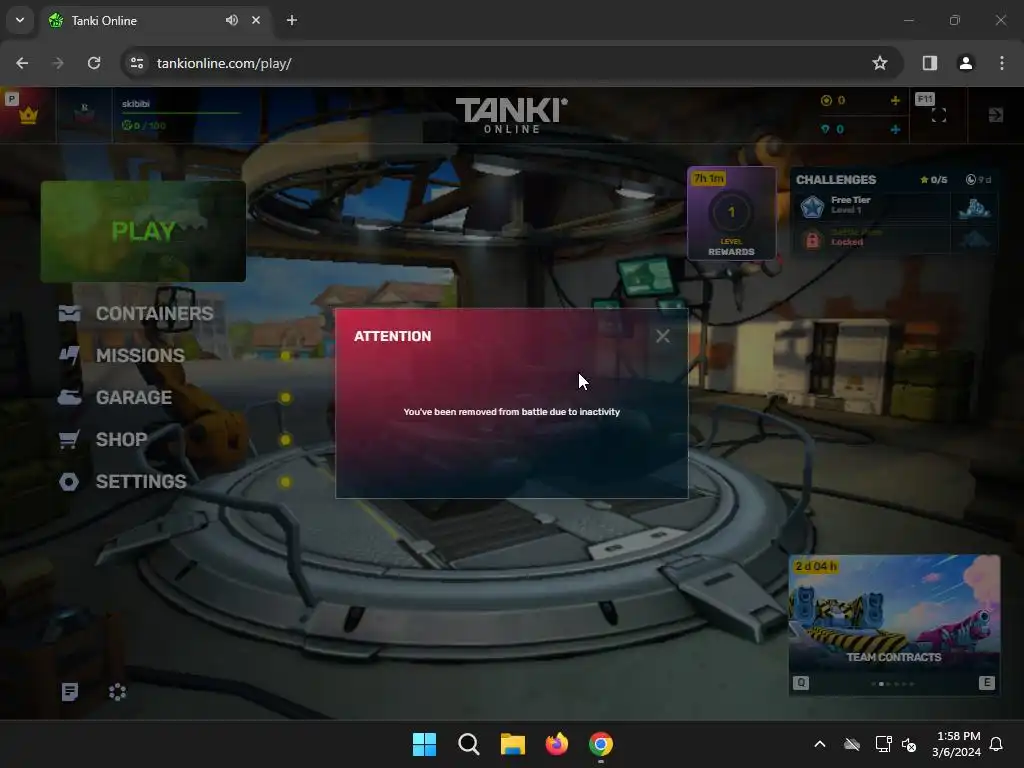Click the Missions flag icon
The height and width of the screenshot is (768, 1024).
pos(69,355)
